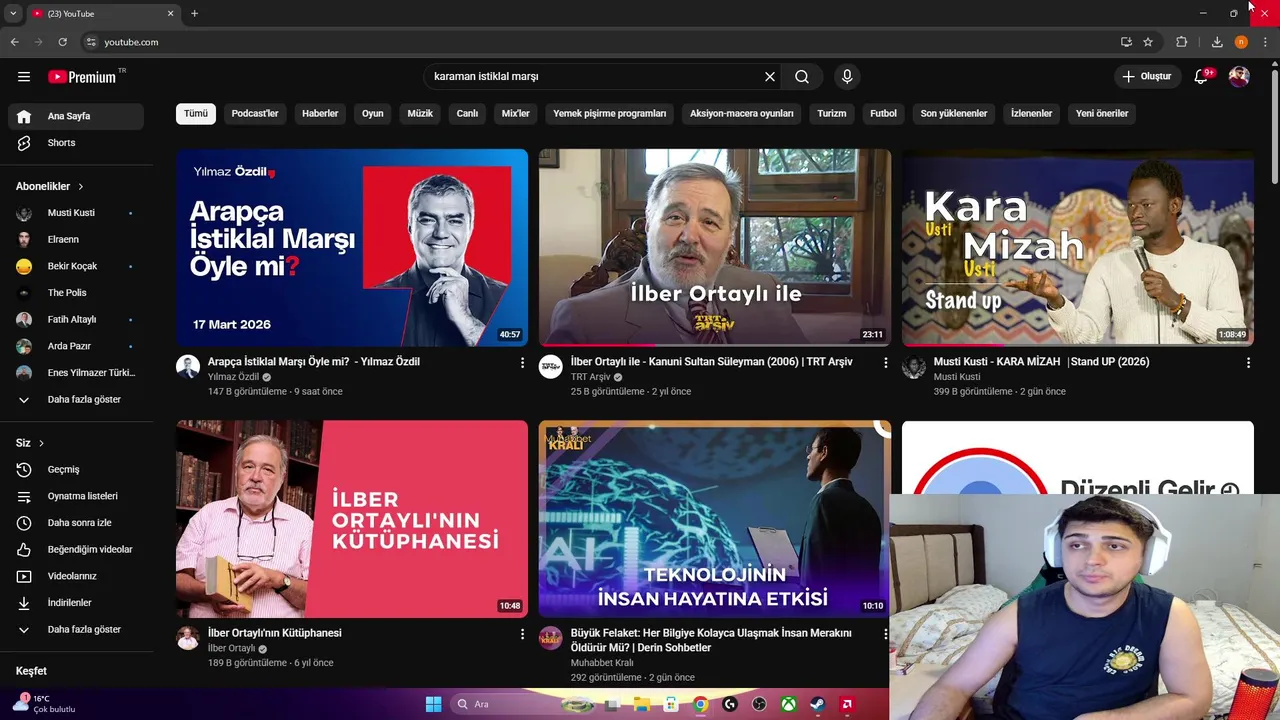The width and height of the screenshot is (1280, 720).
Task: Select the Canlı filter chip
Action: pyautogui.click(x=467, y=114)
